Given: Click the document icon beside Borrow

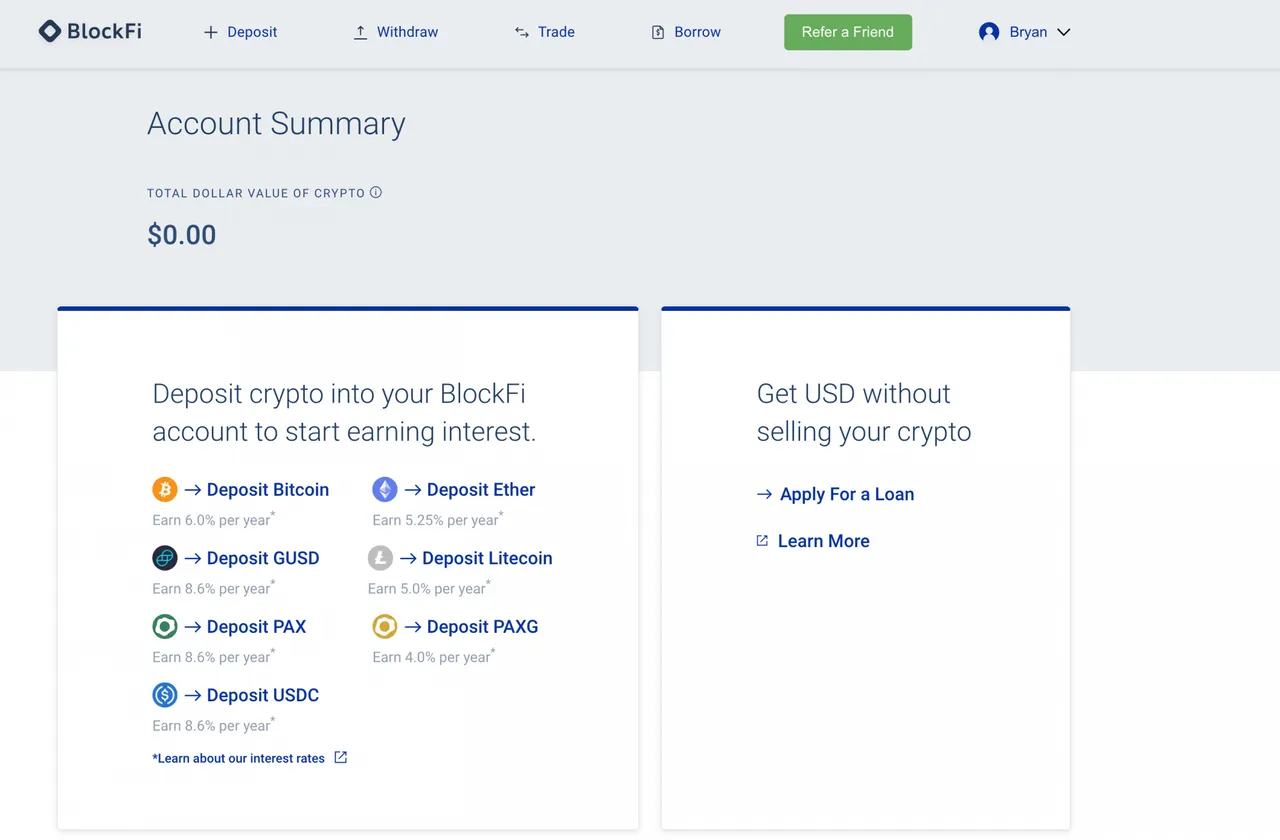Looking at the screenshot, I should pos(658,32).
